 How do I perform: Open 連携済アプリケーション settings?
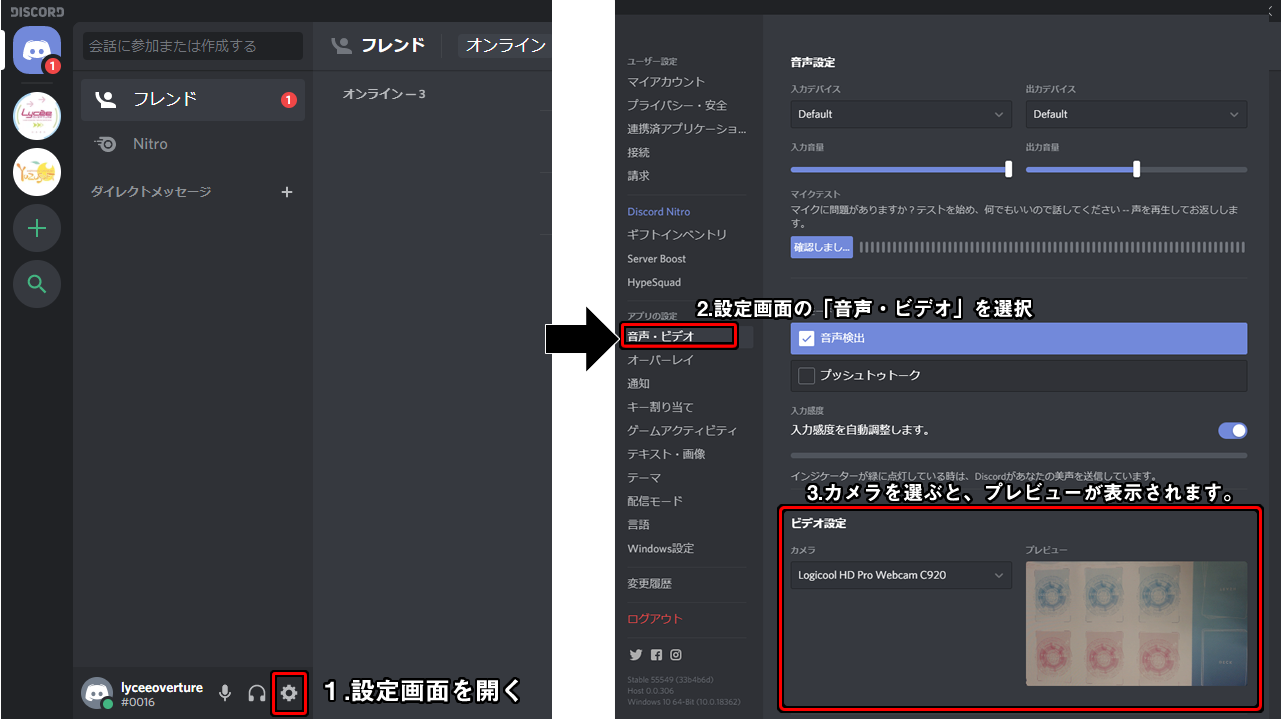[x=687, y=129]
